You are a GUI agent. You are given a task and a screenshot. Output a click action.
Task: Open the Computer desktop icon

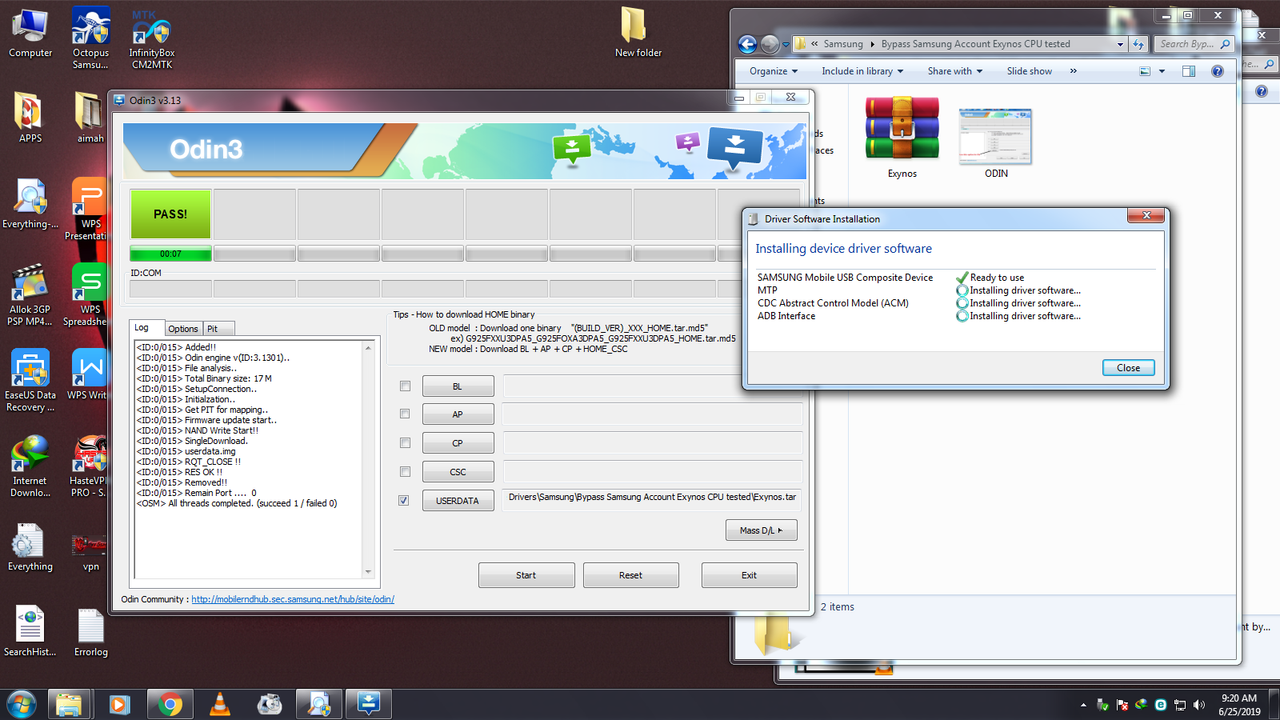(30, 33)
